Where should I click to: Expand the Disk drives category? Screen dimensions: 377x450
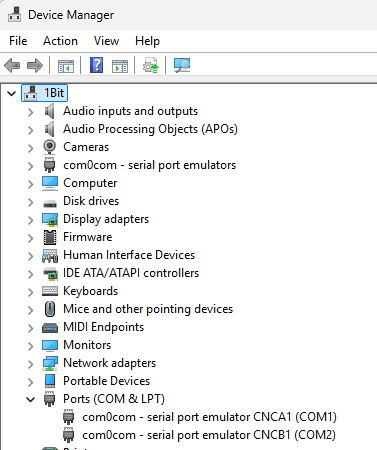coord(31,202)
